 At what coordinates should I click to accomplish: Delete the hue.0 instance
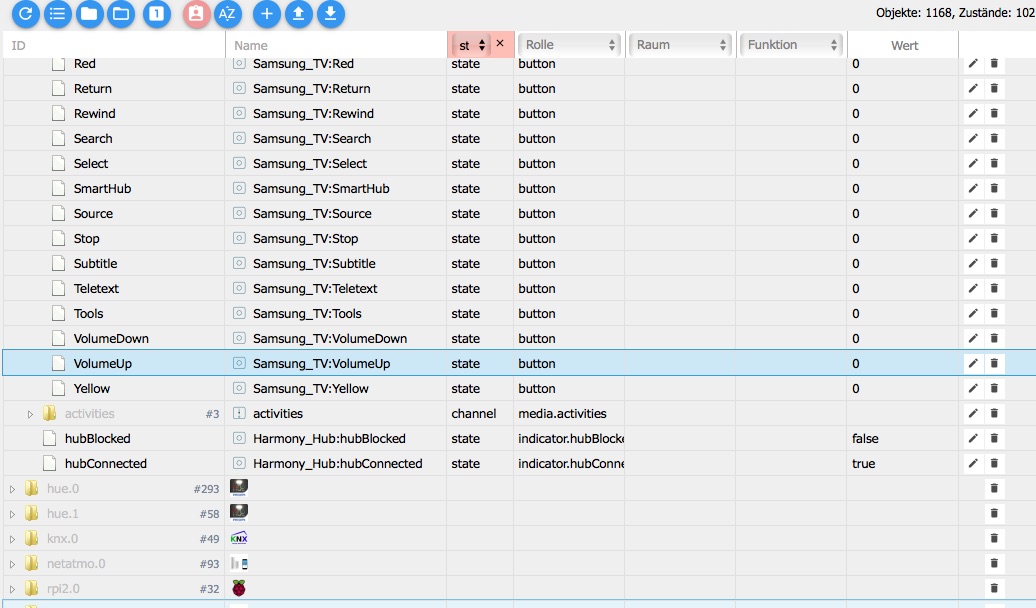(x=994, y=488)
